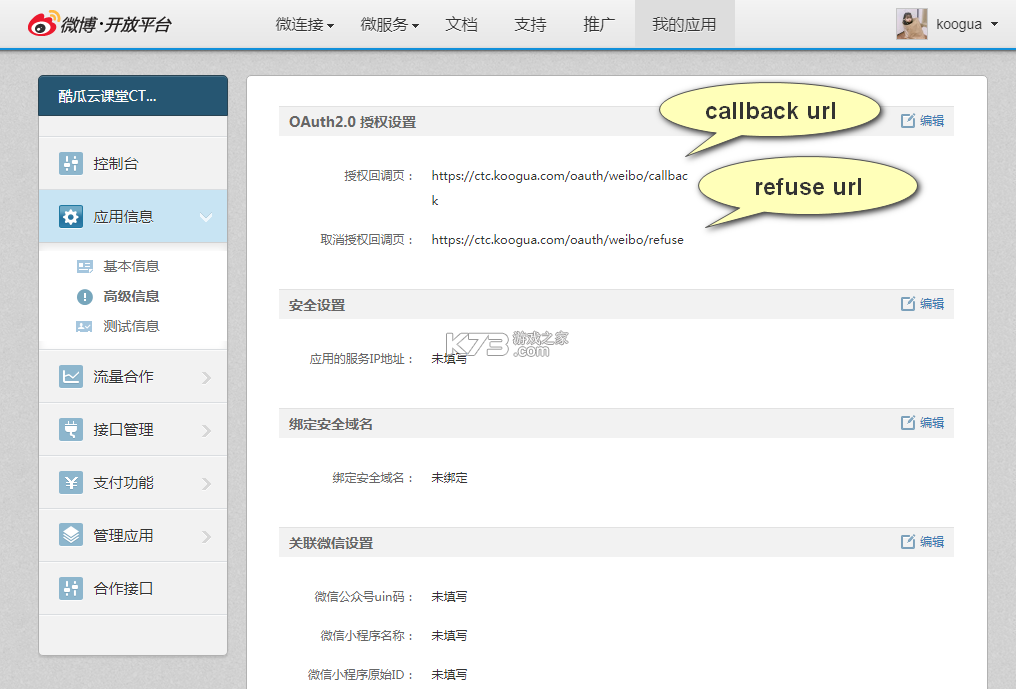Select the 我的应用 tab
Viewport: 1016px width, 689px height.
684,24
